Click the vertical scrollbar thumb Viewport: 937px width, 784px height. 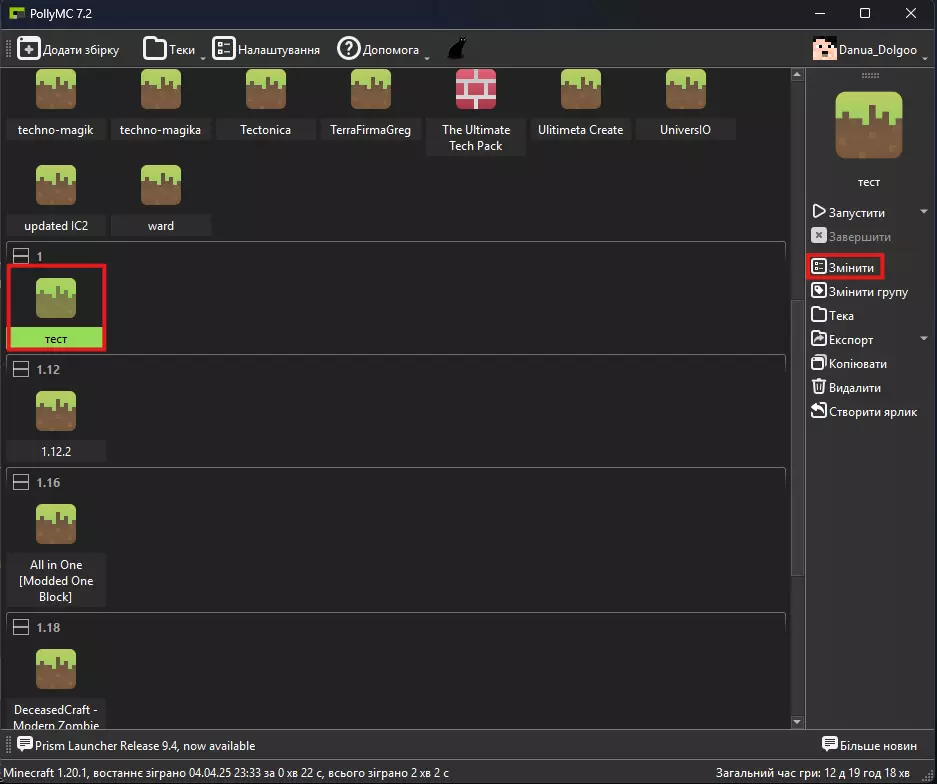pos(797,437)
